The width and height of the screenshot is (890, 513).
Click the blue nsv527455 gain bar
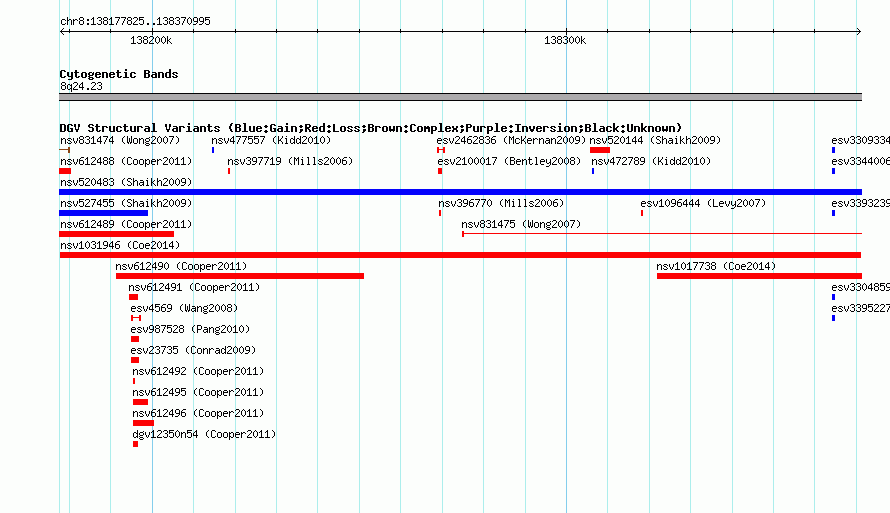(x=103, y=213)
